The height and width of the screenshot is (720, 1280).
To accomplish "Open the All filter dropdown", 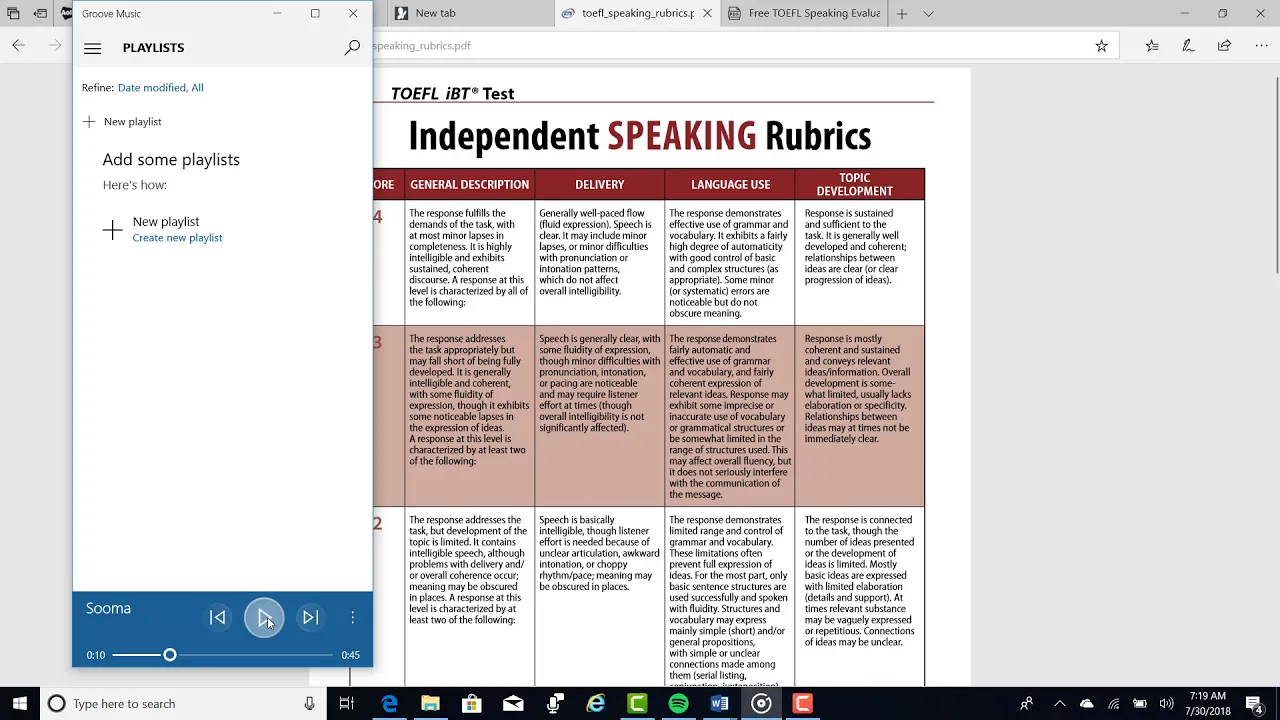I will [x=197, y=88].
